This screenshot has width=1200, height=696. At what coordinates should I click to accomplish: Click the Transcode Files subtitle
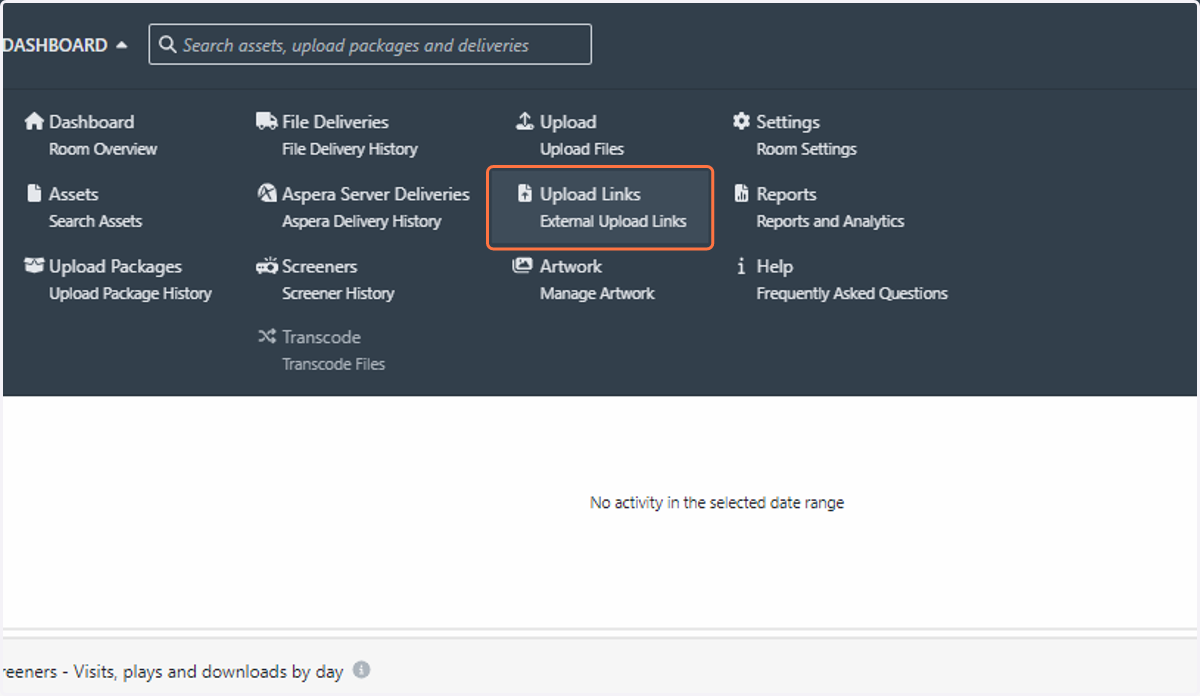pos(333,364)
